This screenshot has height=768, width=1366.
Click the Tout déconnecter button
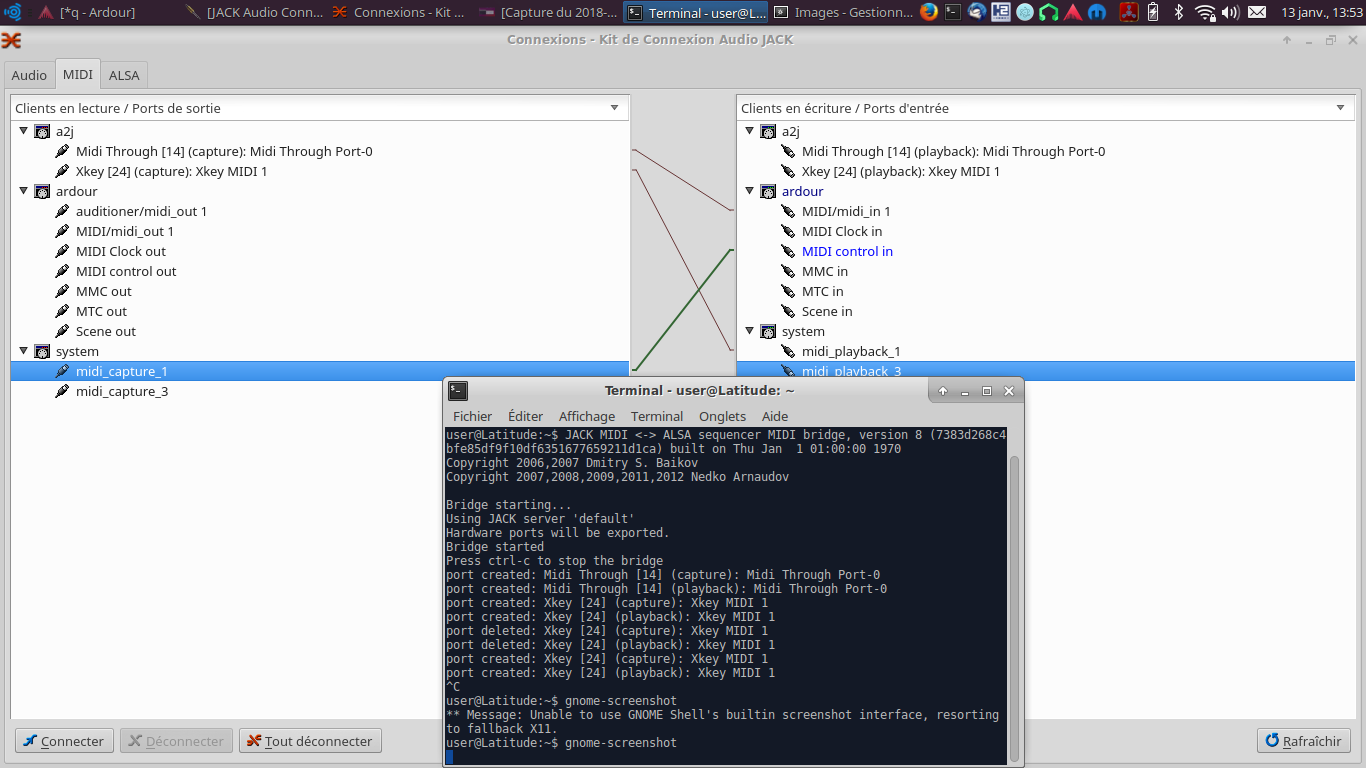click(310, 741)
